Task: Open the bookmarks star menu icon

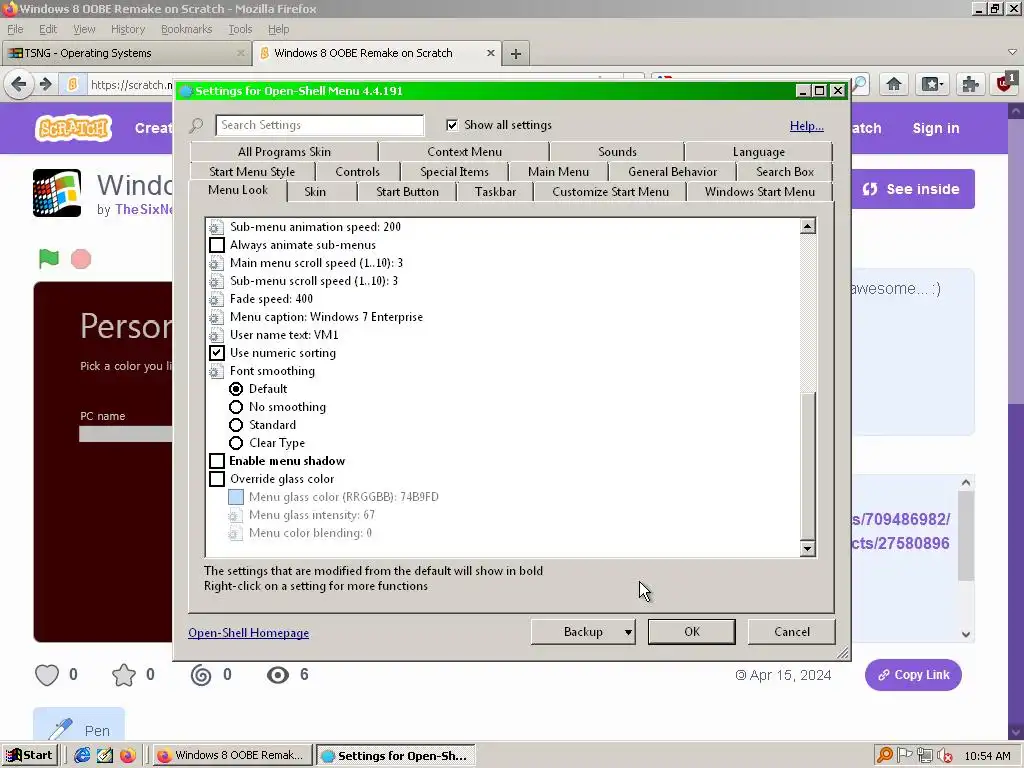Action: point(932,84)
